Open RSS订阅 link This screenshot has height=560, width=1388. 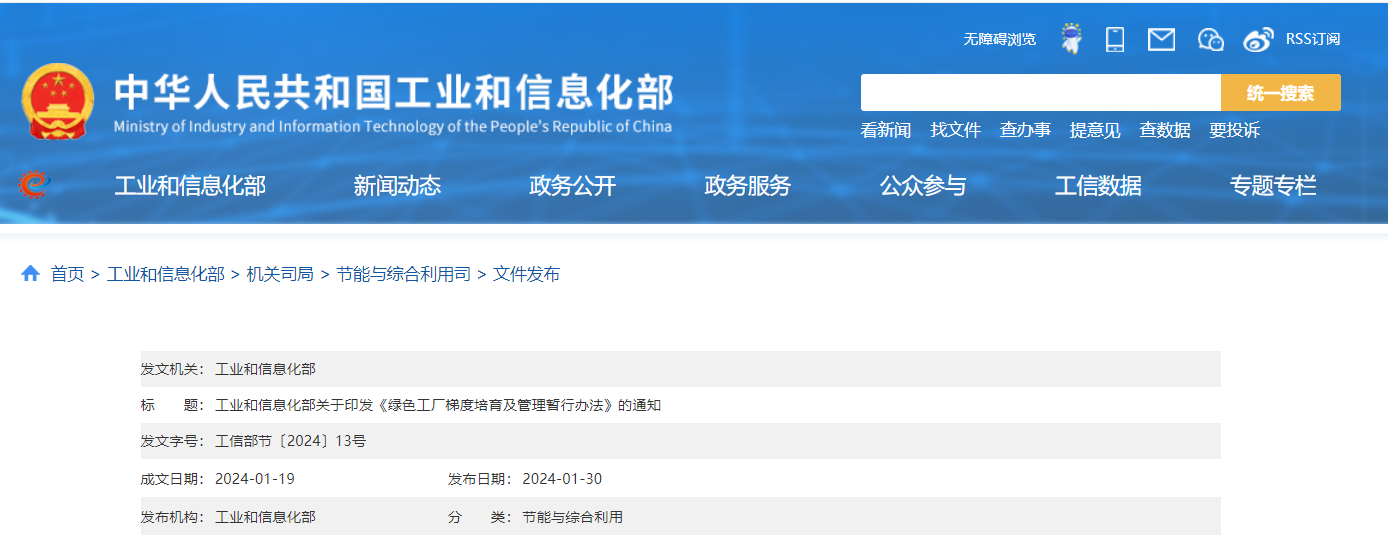(1313, 39)
